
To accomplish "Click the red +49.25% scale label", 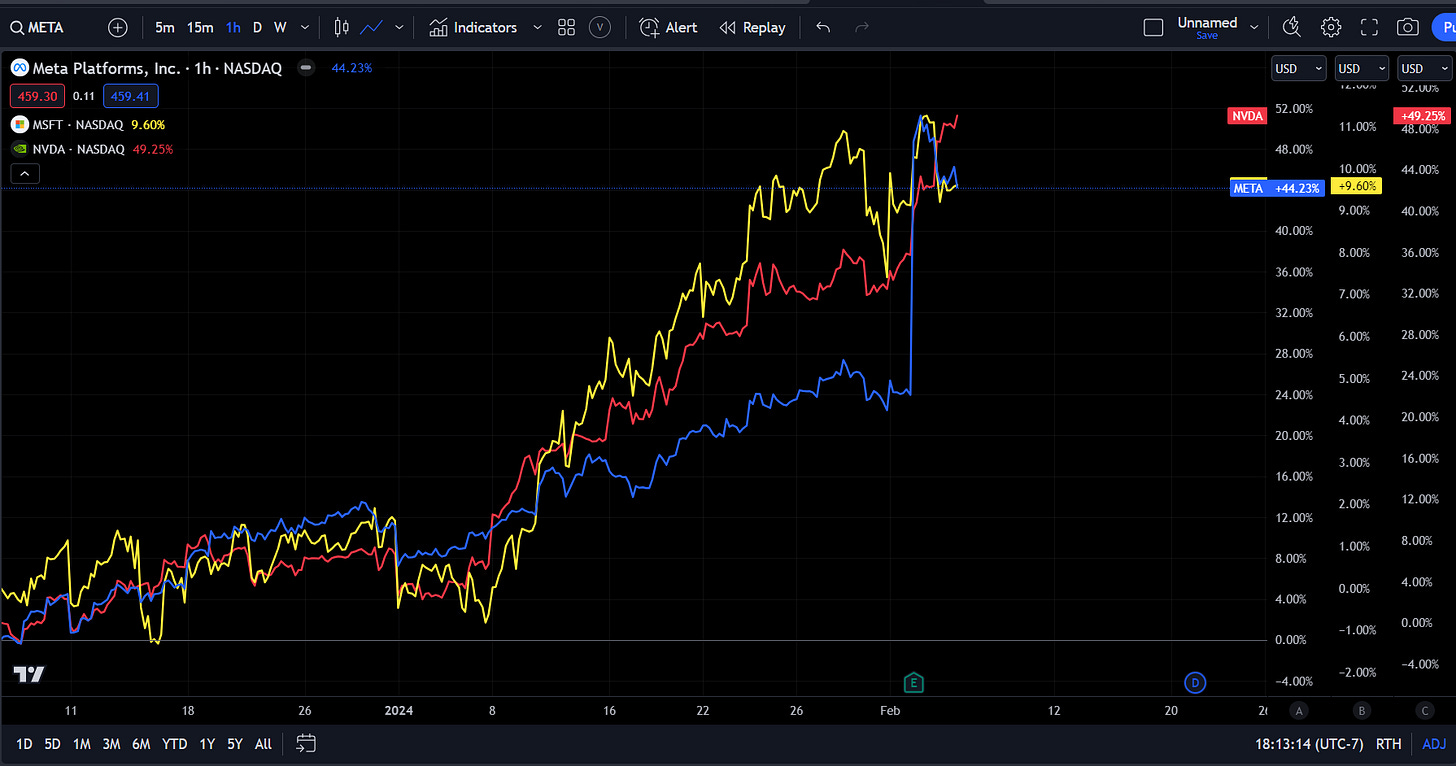I will click(x=1424, y=115).
